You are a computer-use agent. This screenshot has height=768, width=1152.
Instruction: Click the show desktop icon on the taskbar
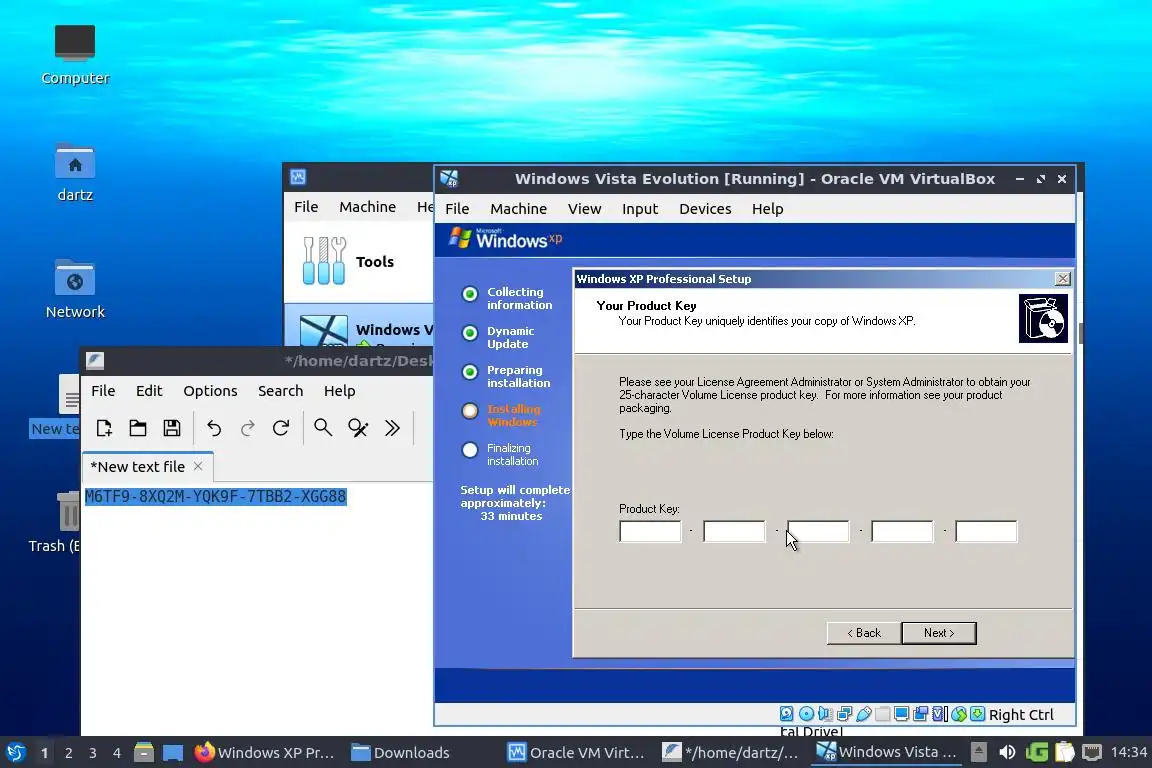click(173, 753)
